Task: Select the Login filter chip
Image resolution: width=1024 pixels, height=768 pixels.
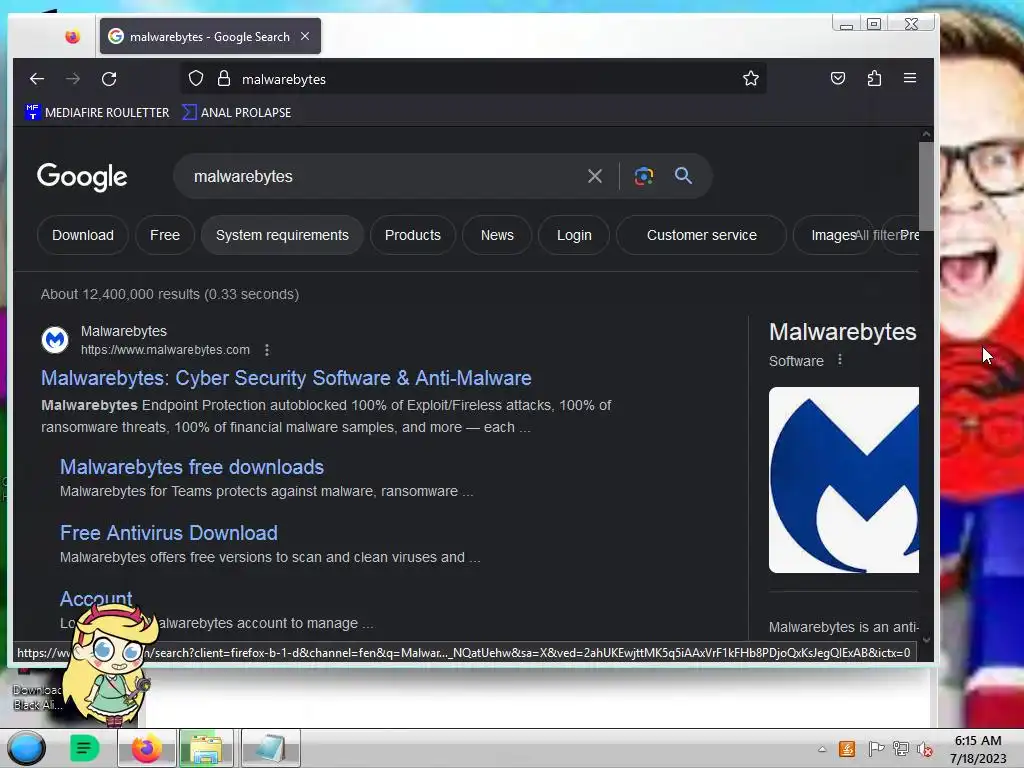Action: pos(574,235)
